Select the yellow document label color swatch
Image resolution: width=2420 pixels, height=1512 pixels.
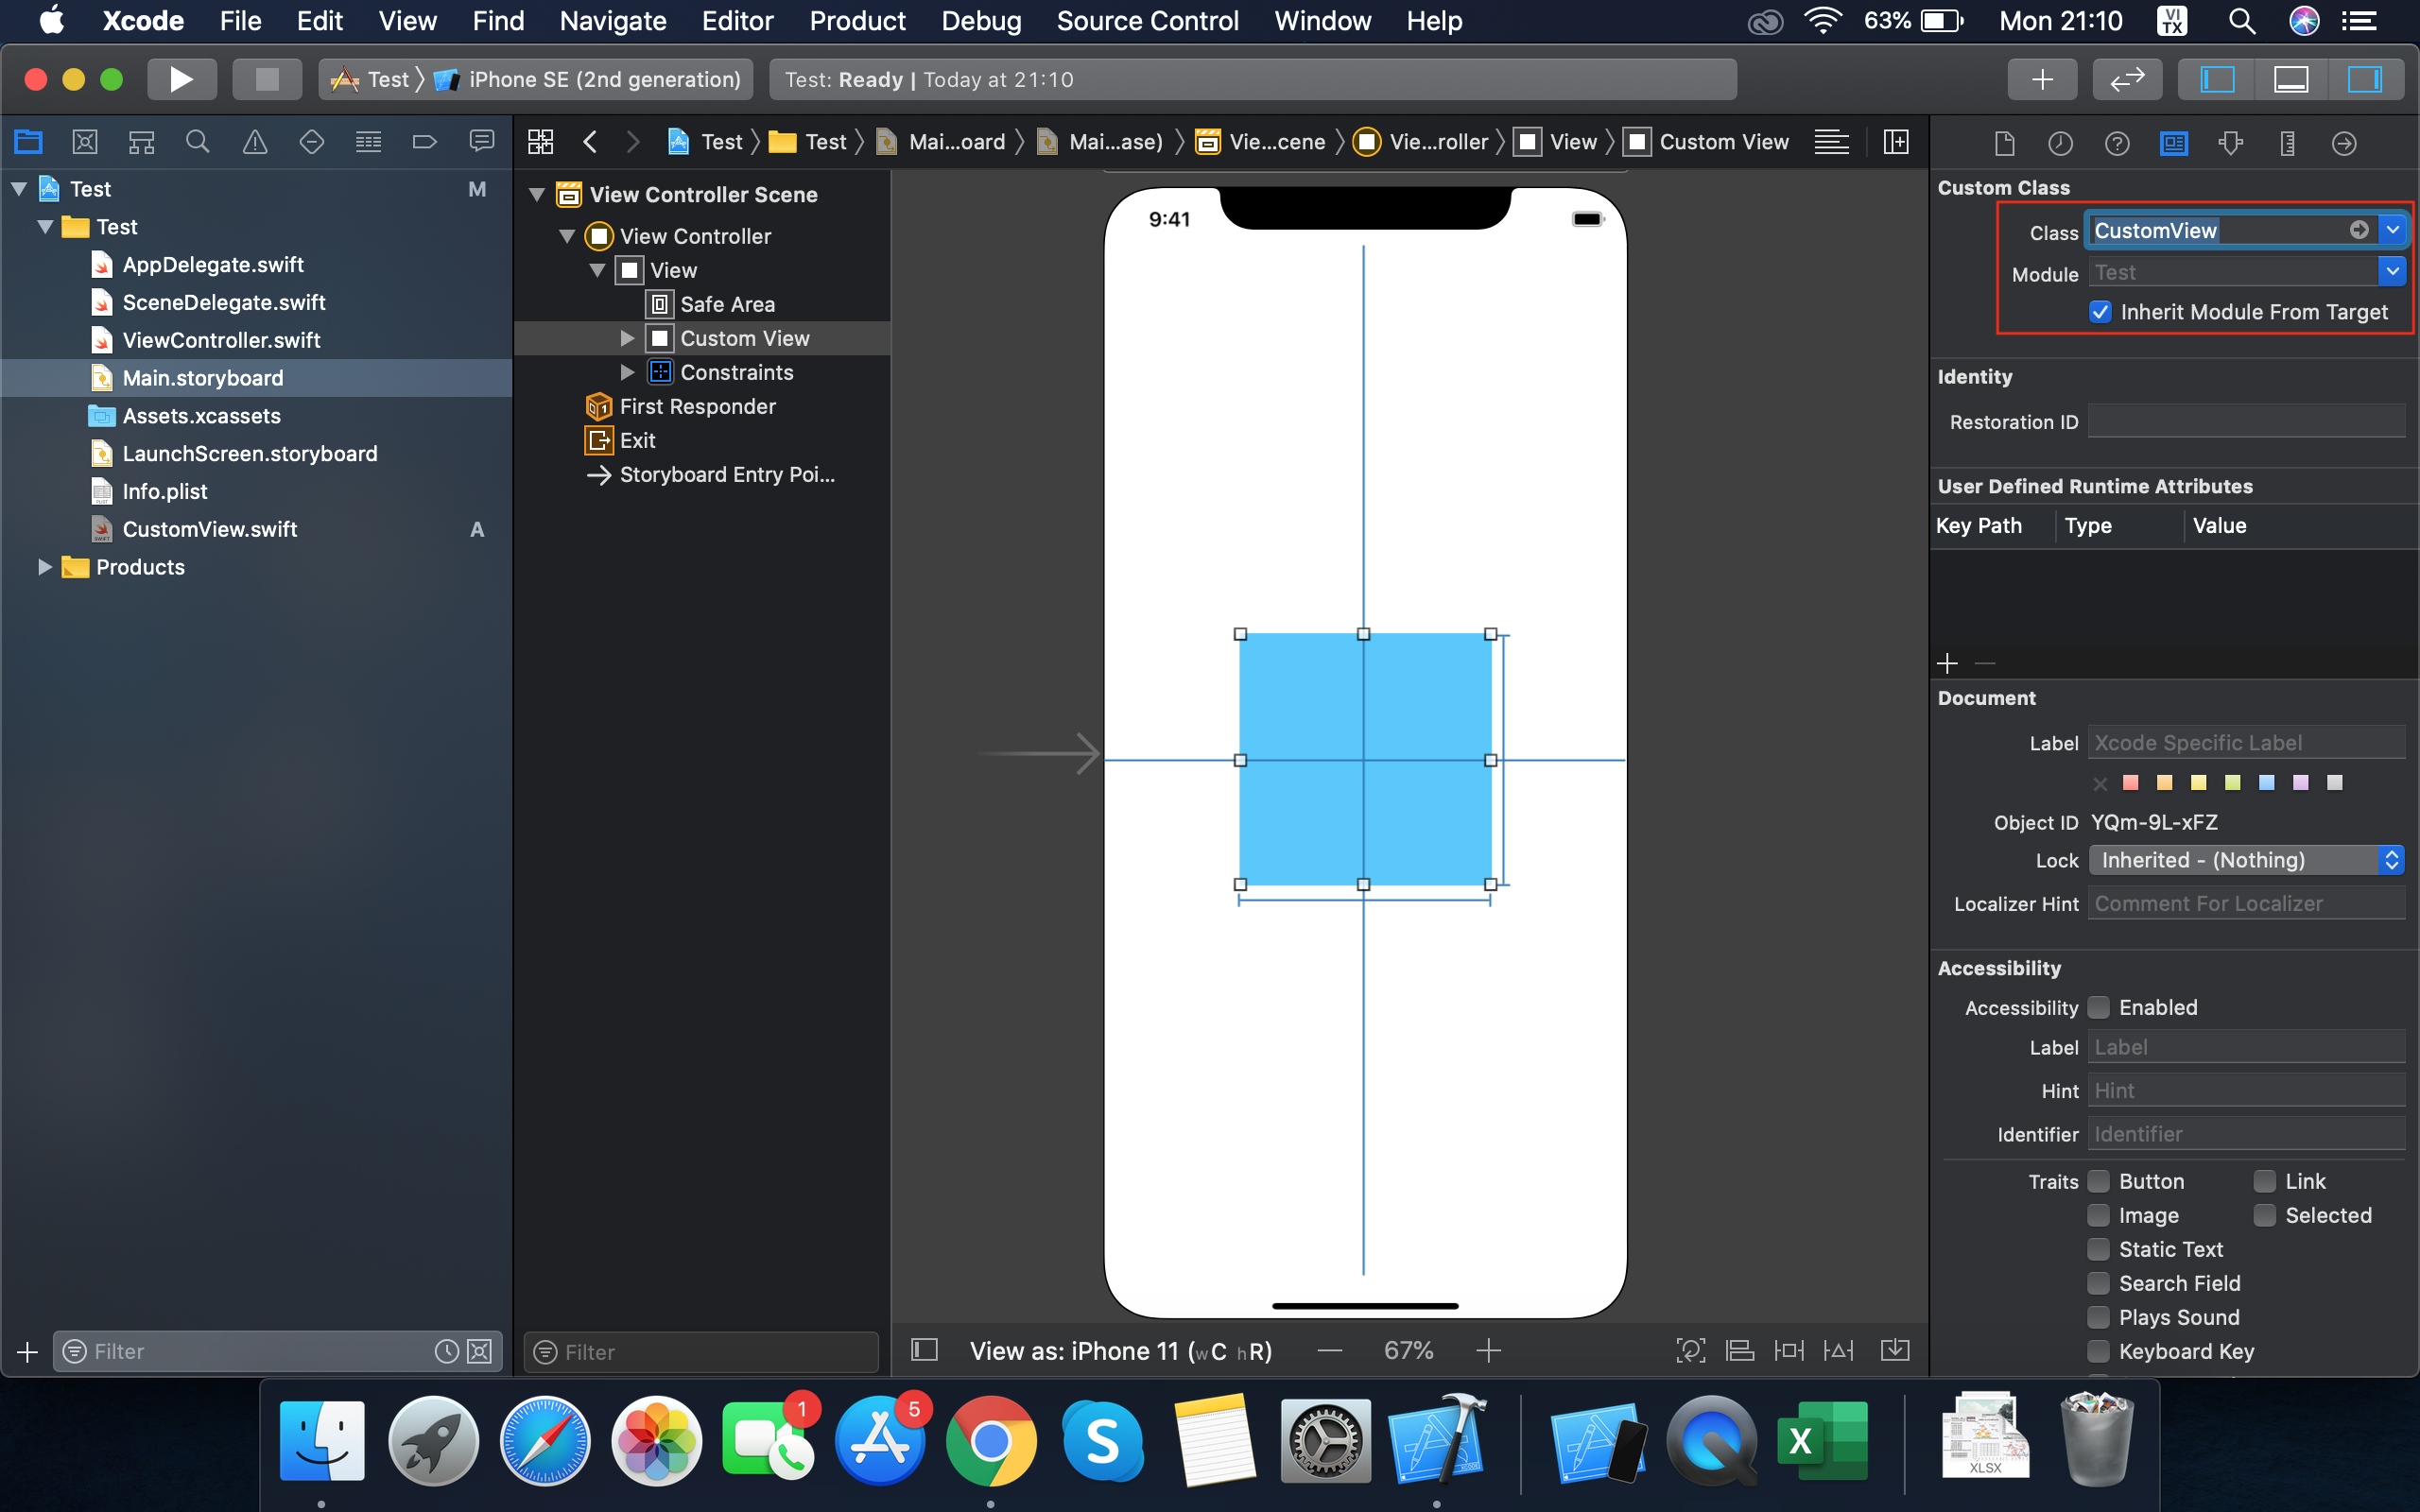(2199, 782)
